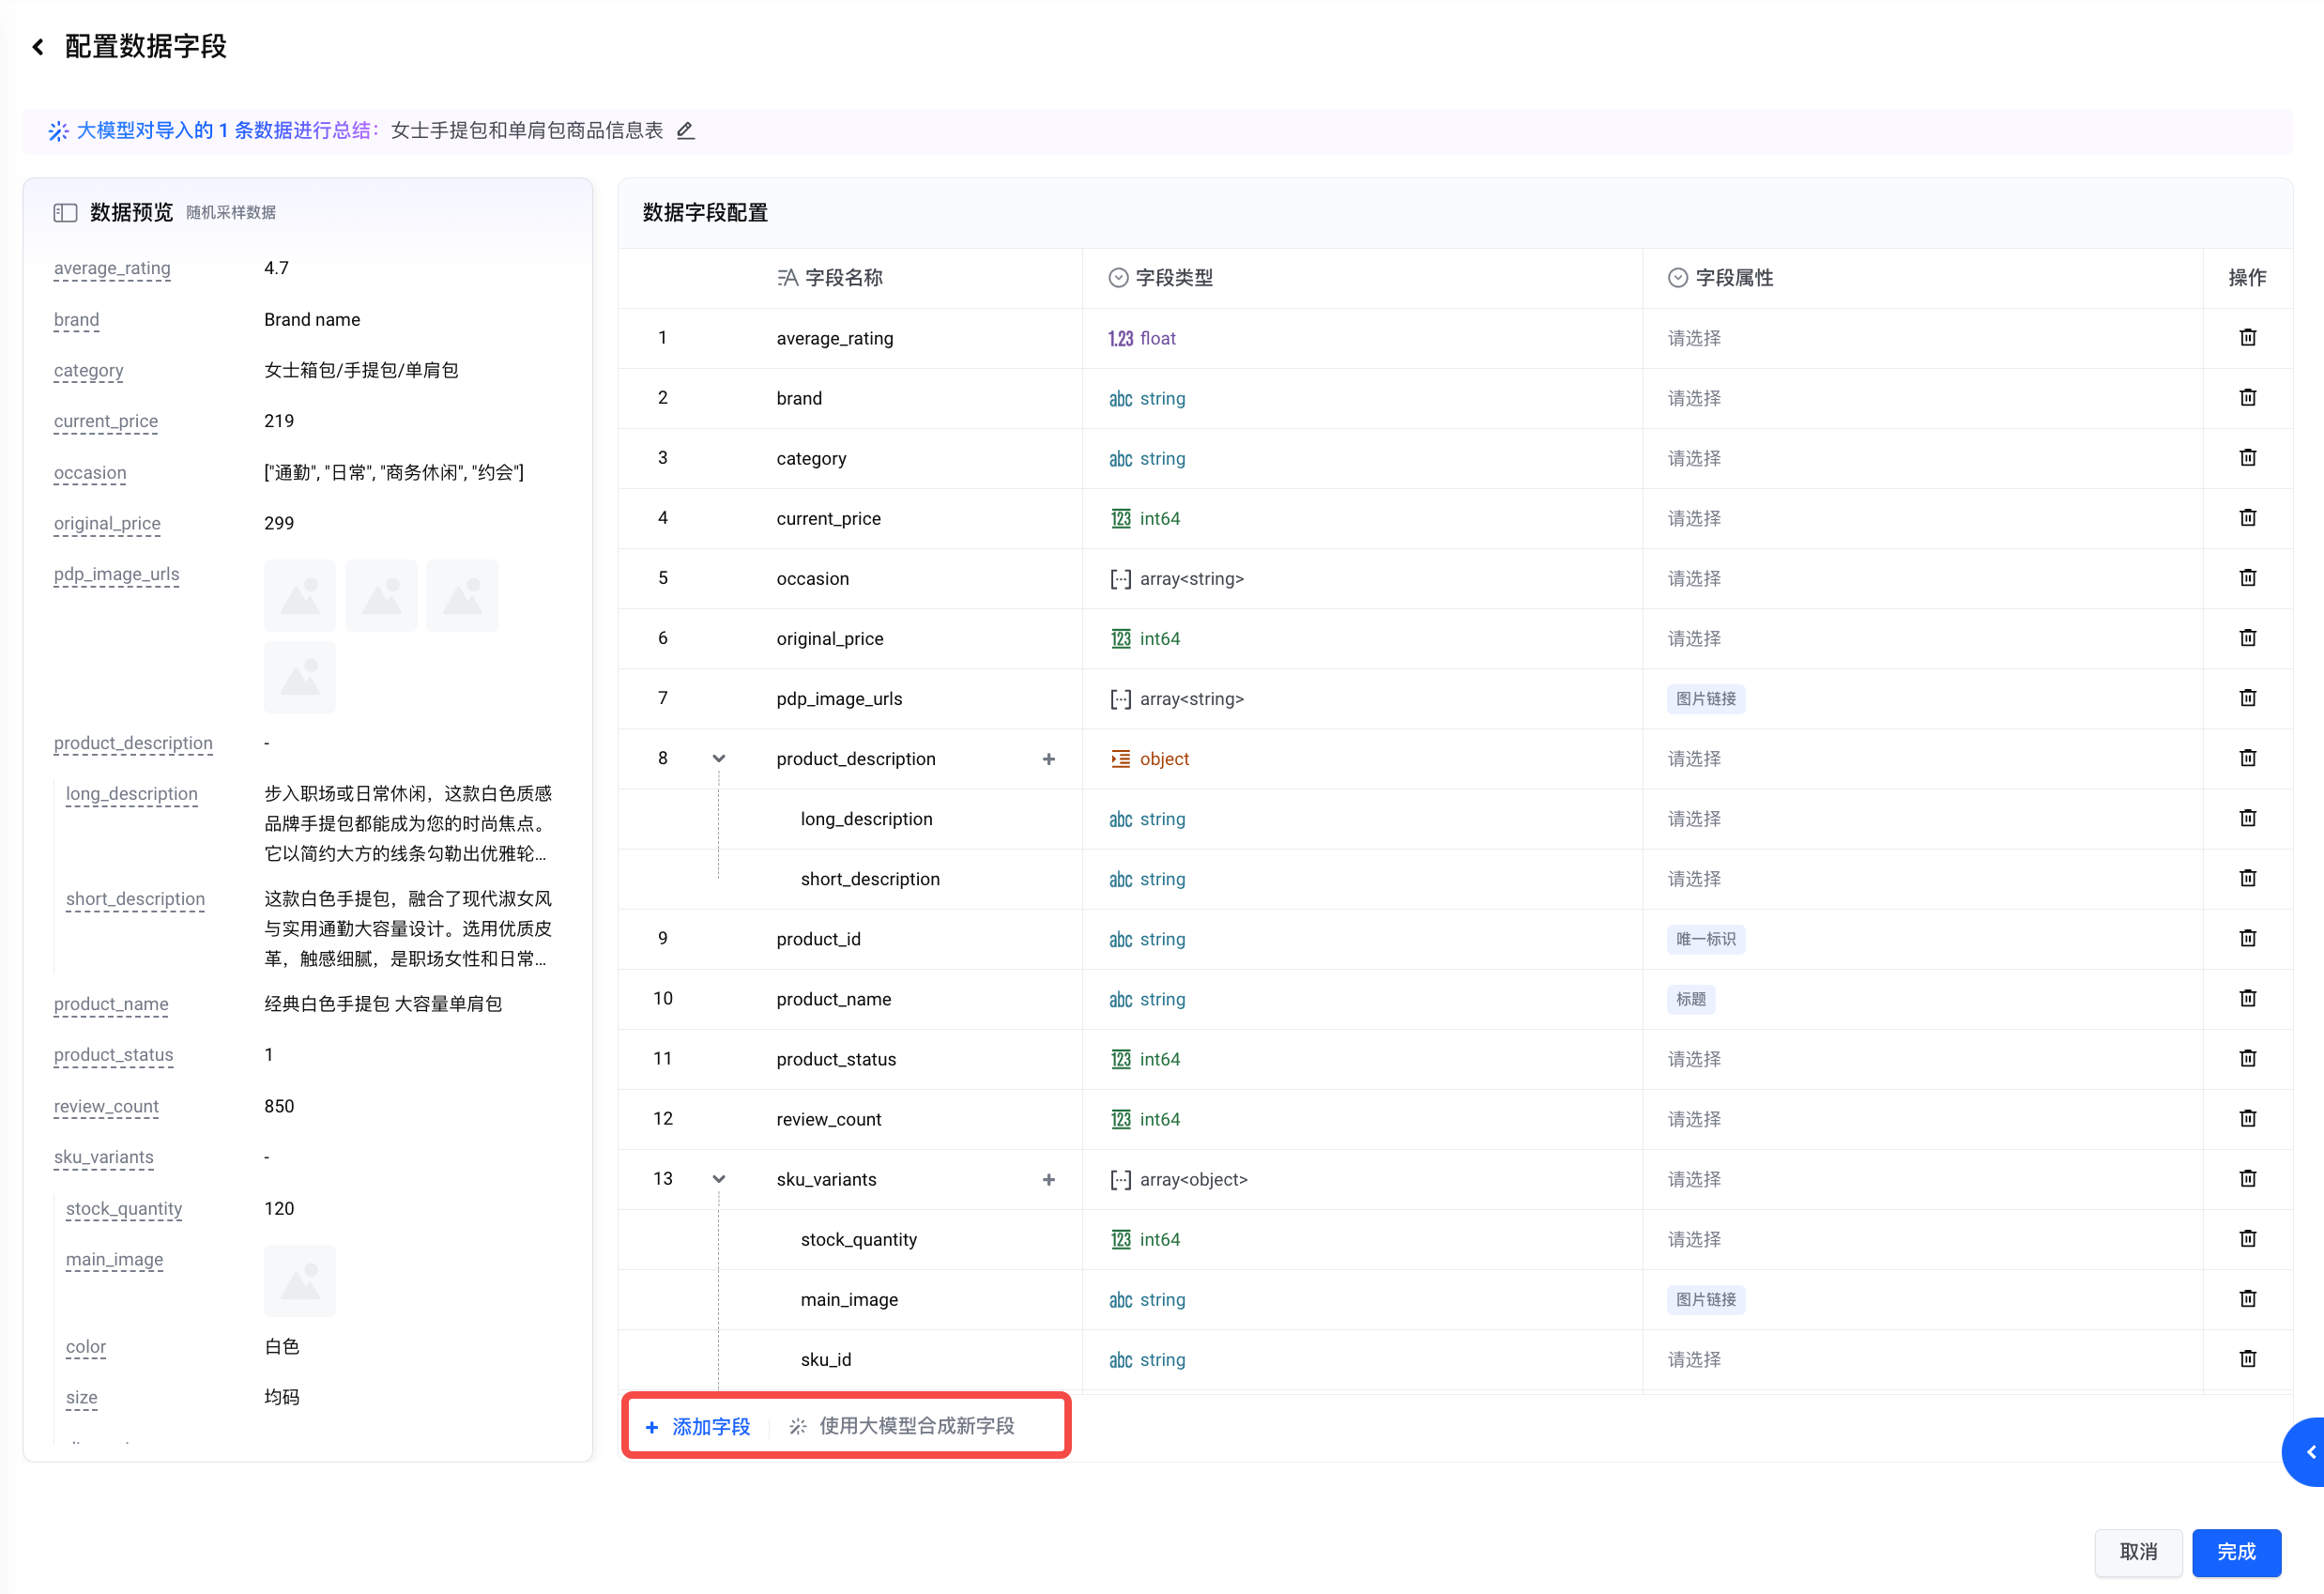Screen dimensions: 2324x1594
Task: Open the 字段属性 dropdown for brand
Action: point(1694,398)
